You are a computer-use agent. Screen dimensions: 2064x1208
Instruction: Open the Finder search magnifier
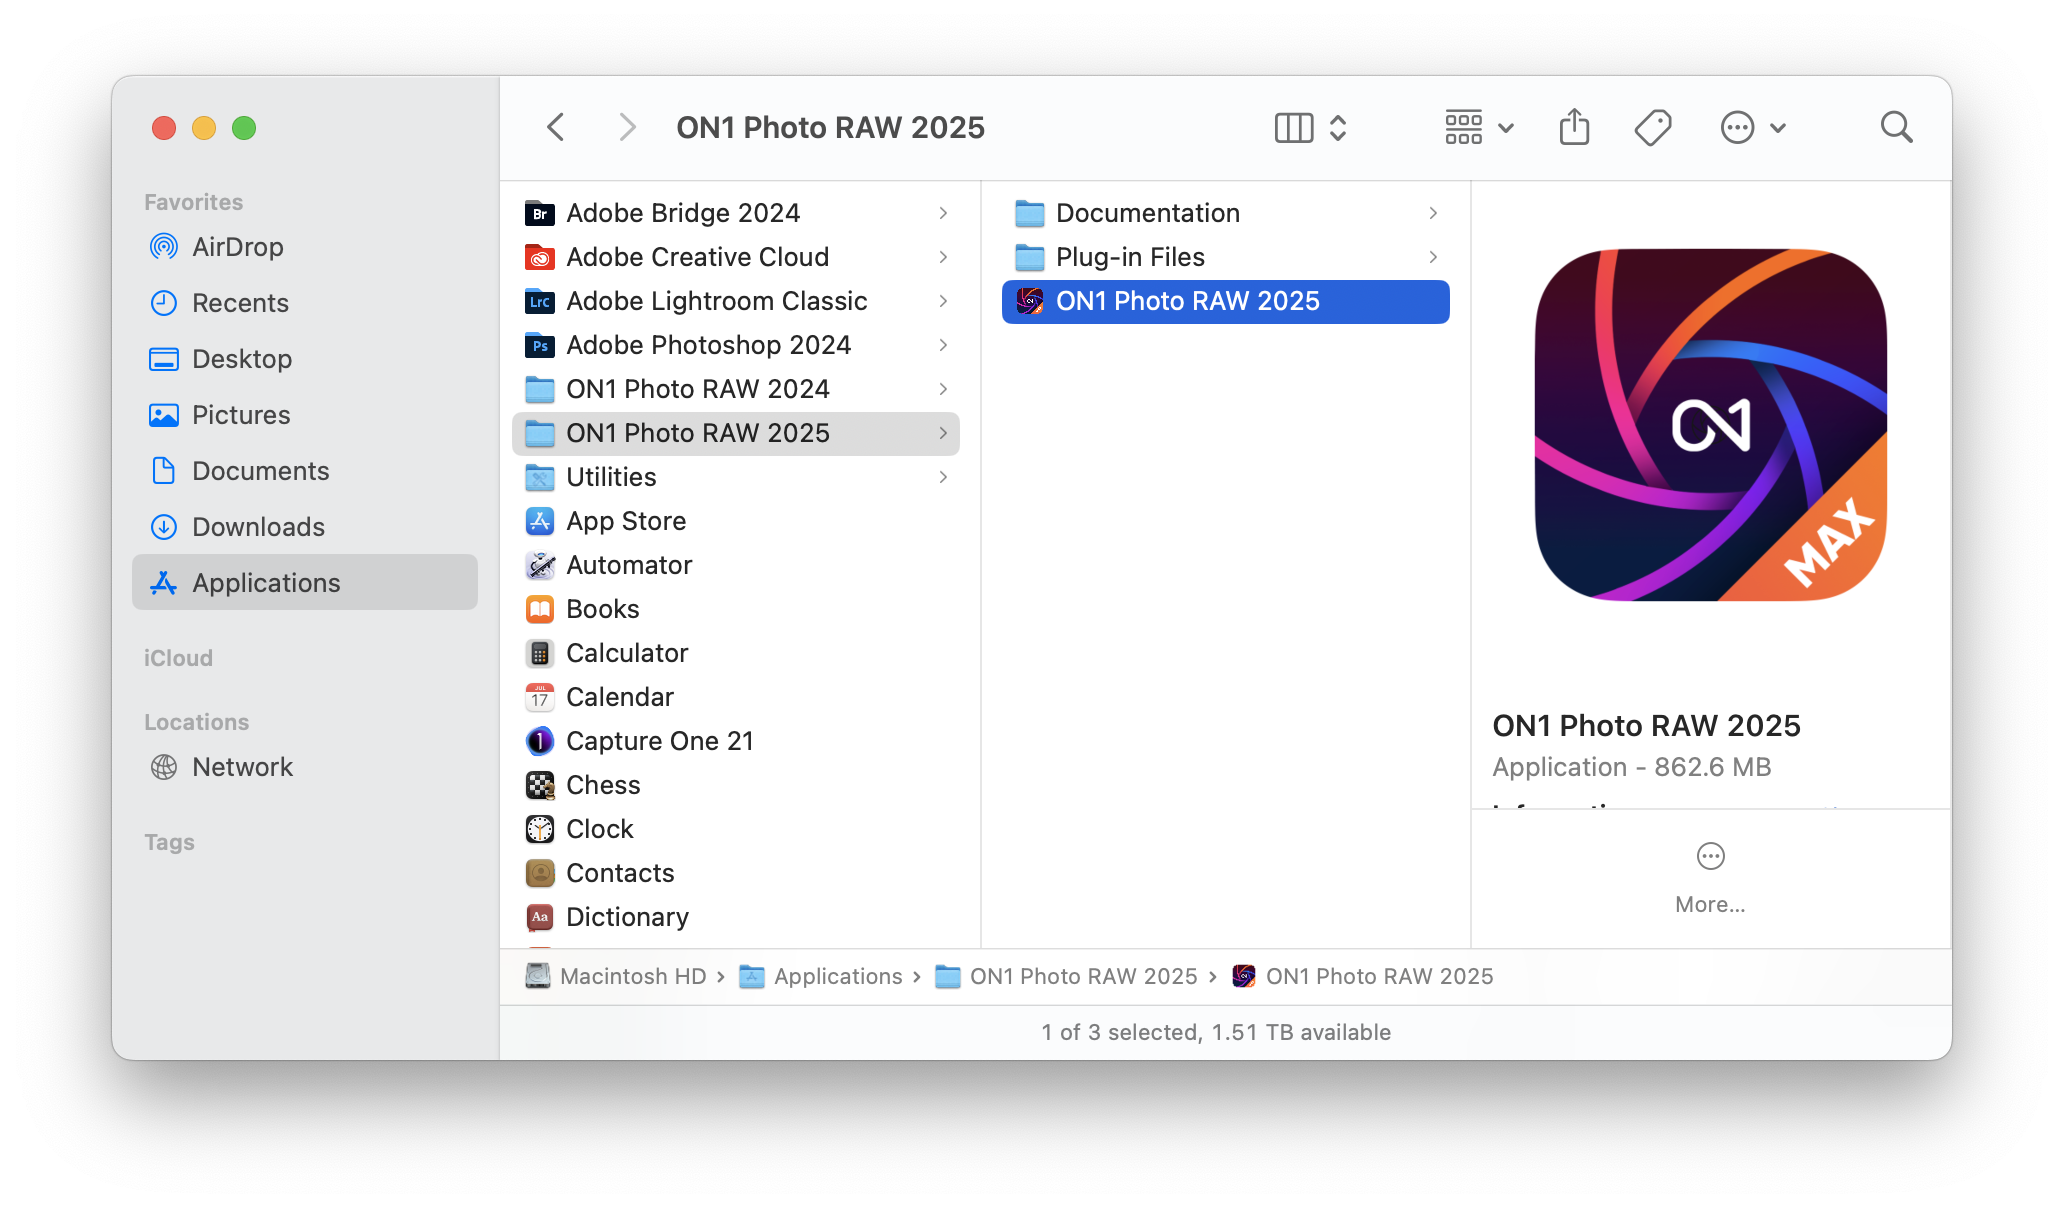point(1896,128)
